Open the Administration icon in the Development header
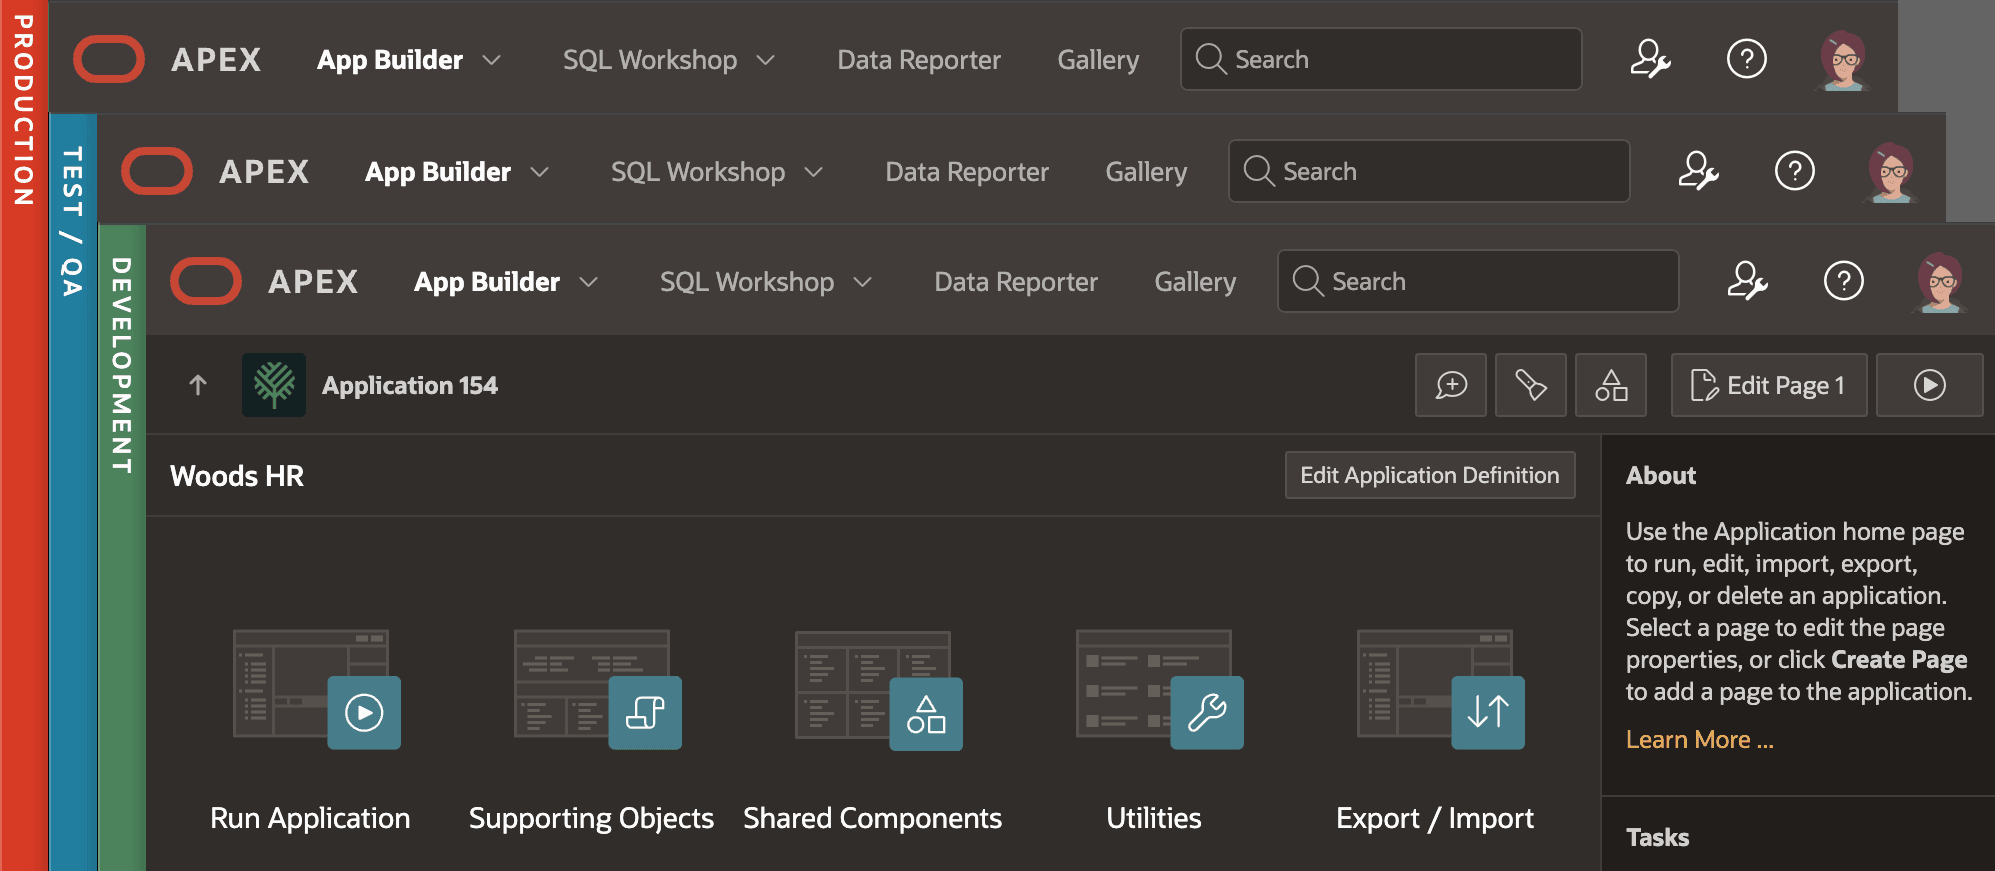 1747,281
